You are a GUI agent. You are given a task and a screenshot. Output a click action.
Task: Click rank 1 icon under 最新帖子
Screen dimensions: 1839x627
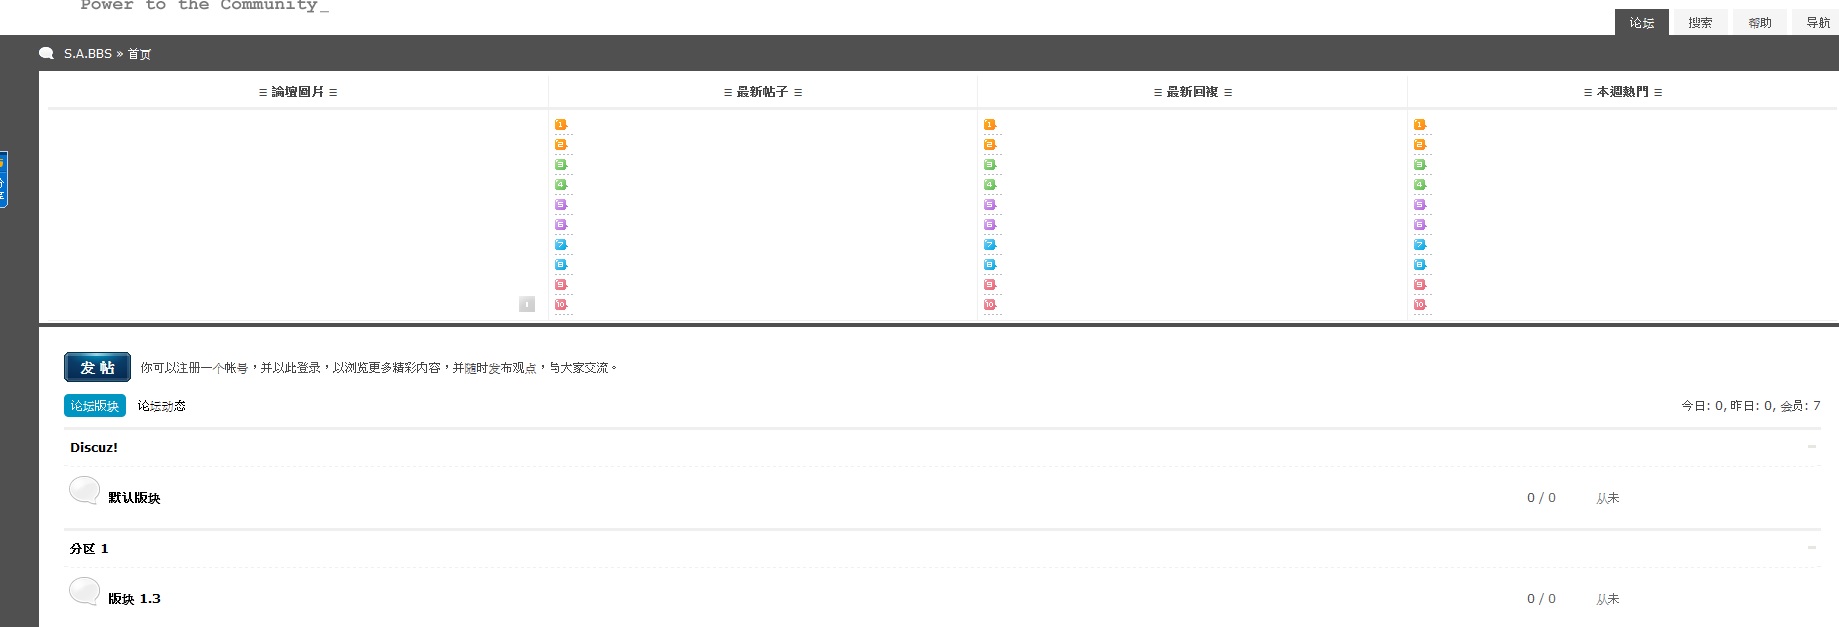tap(561, 125)
